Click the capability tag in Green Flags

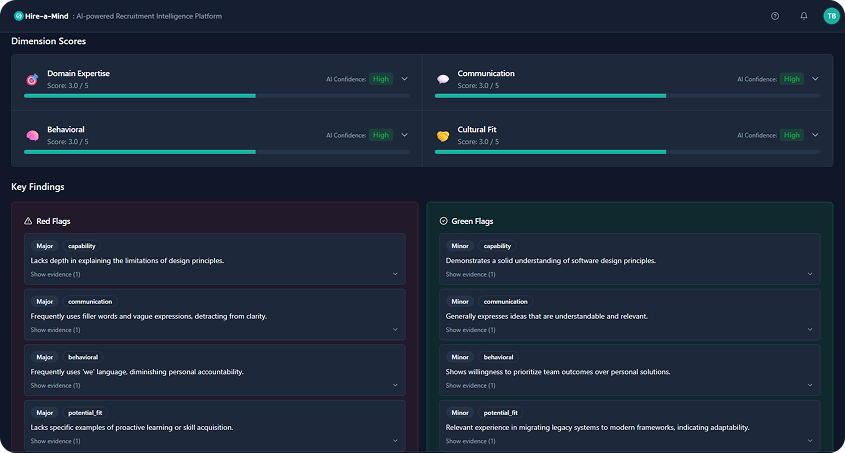tap(497, 246)
